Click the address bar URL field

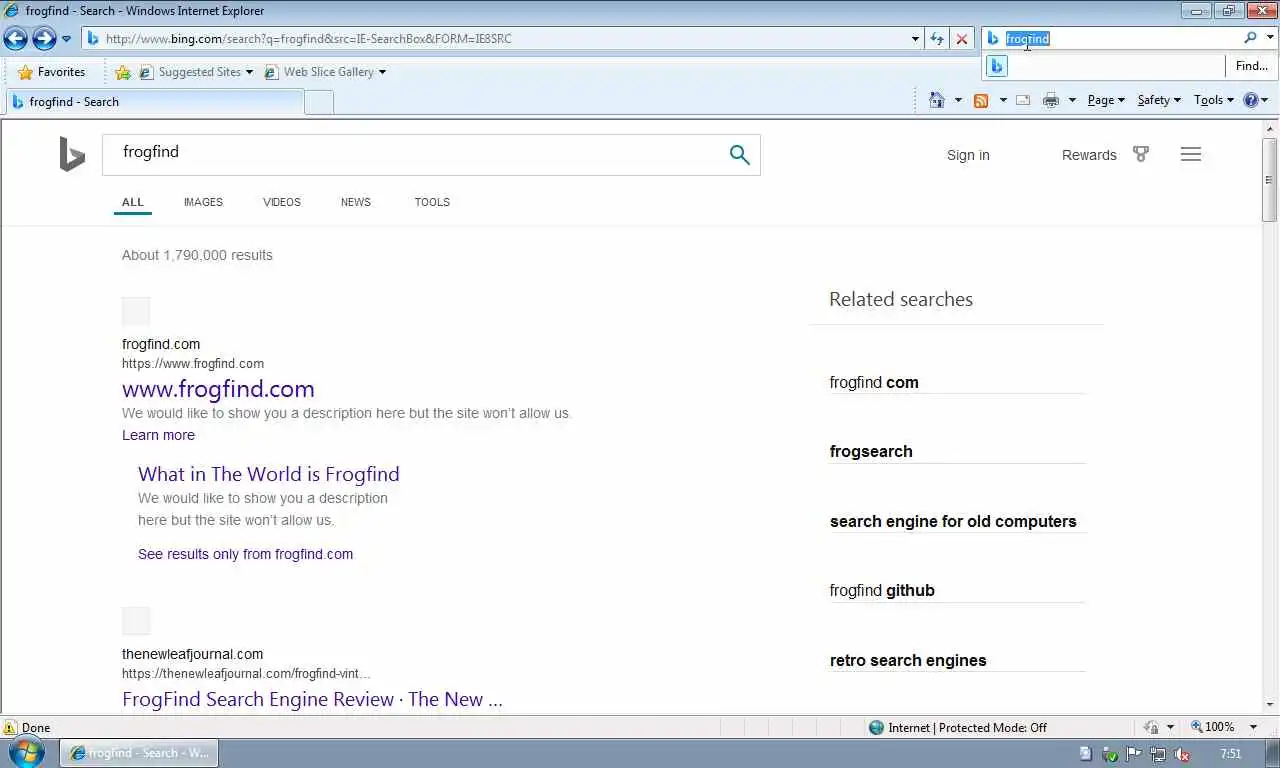pos(495,39)
